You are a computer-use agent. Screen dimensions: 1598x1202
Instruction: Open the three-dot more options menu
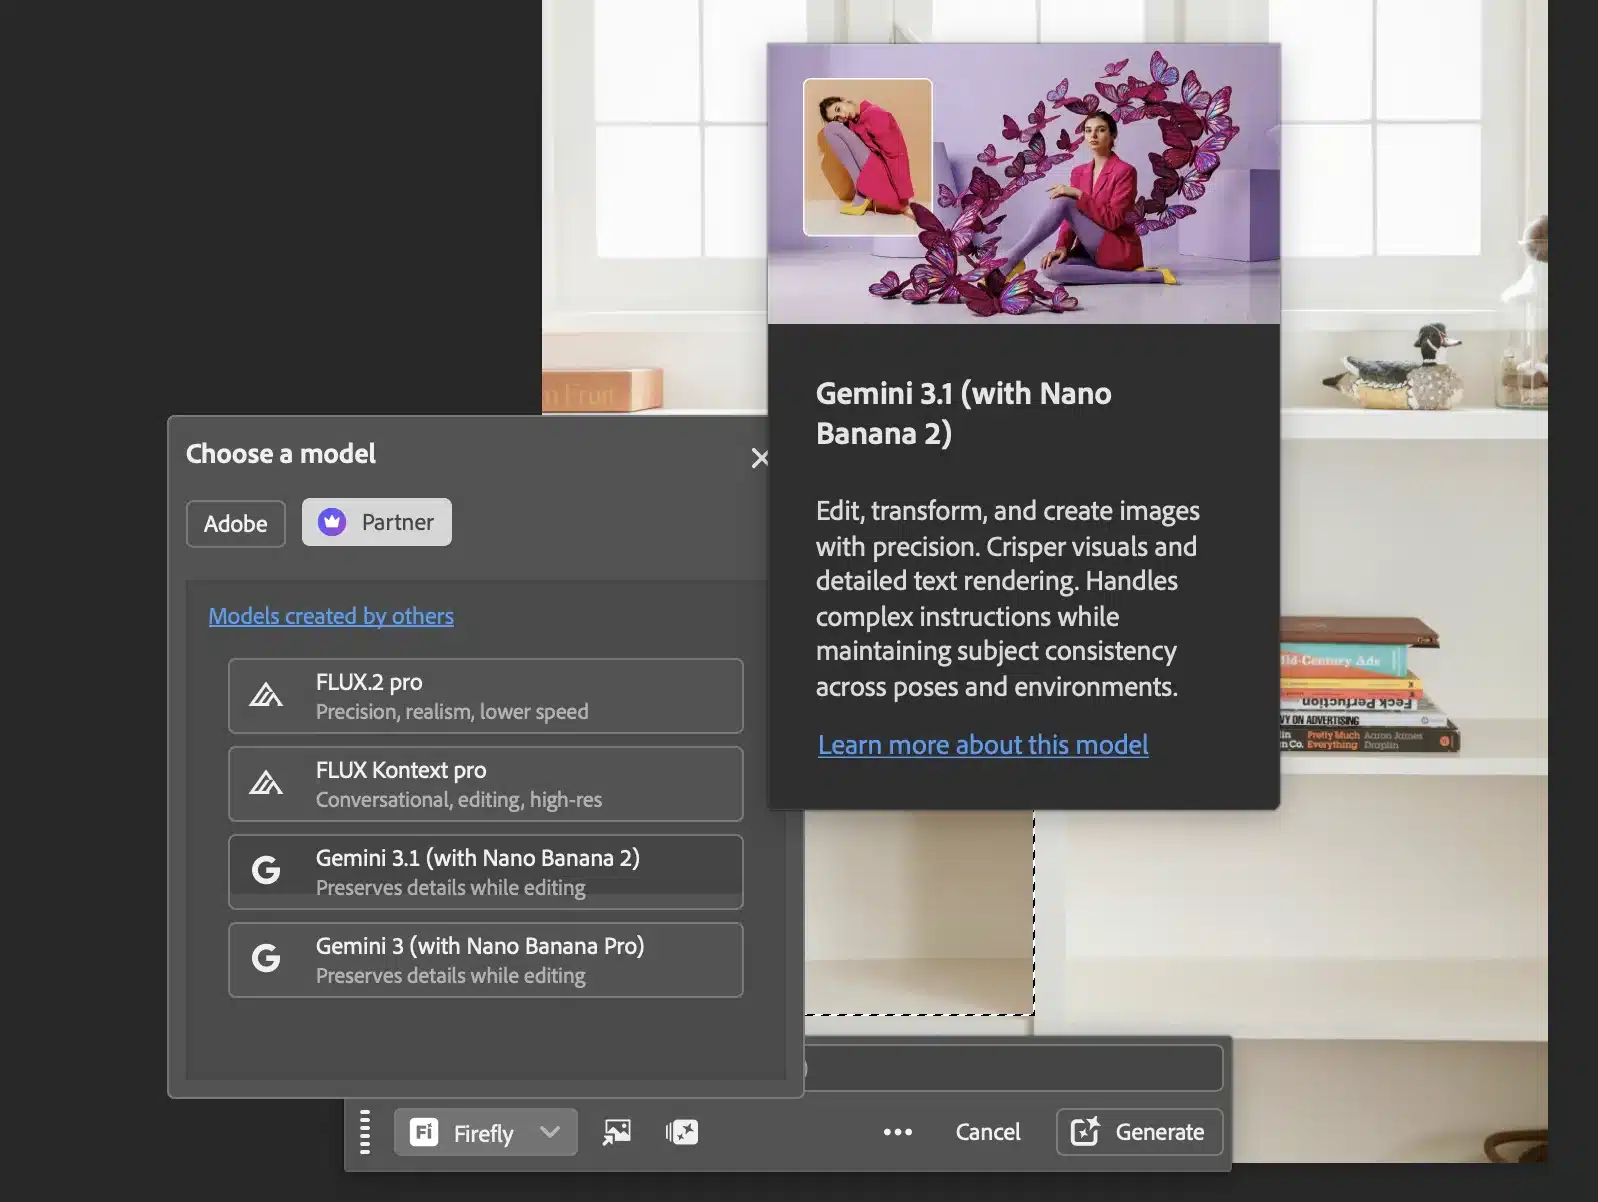[898, 1132]
